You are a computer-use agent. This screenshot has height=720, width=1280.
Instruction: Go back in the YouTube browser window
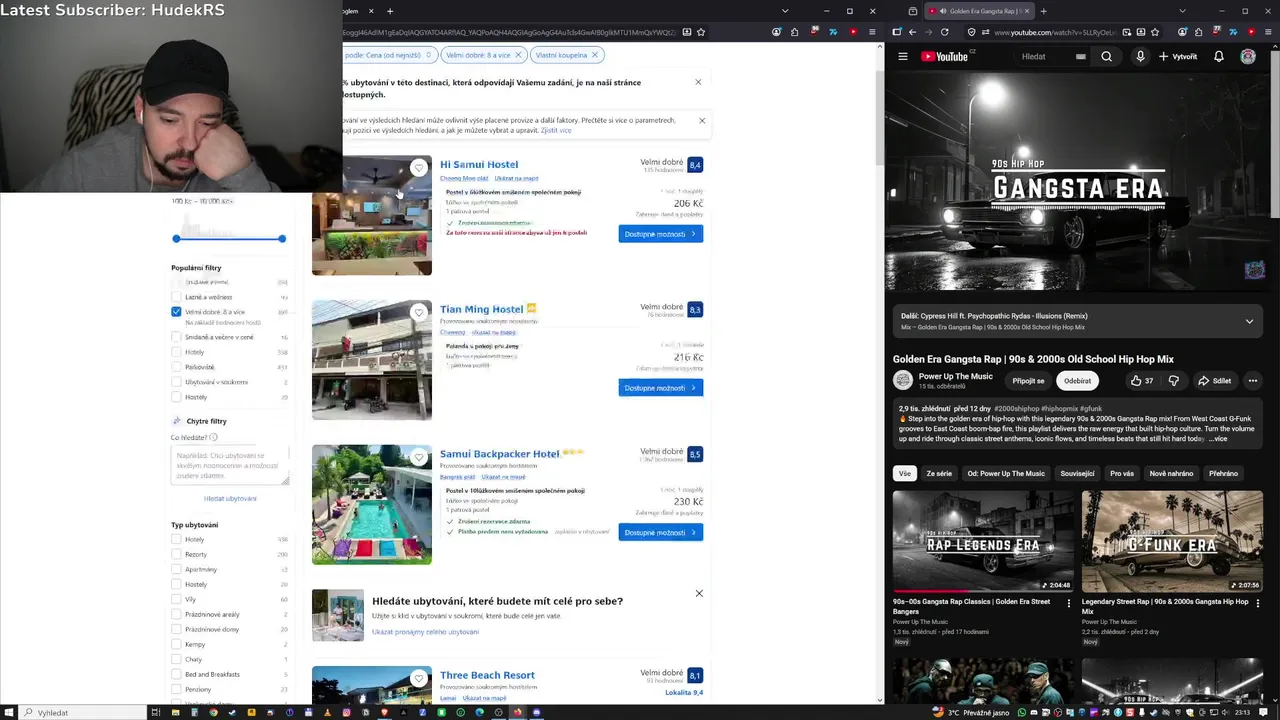[x=912, y=32]
